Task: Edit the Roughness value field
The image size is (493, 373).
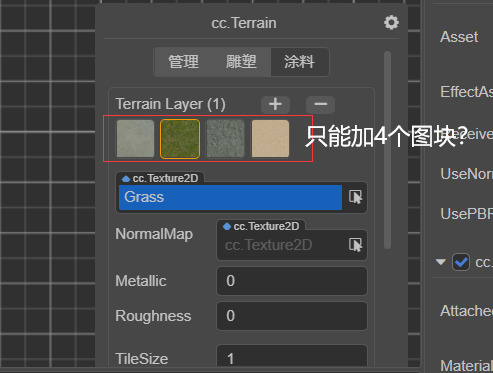Action: [292, 316]
